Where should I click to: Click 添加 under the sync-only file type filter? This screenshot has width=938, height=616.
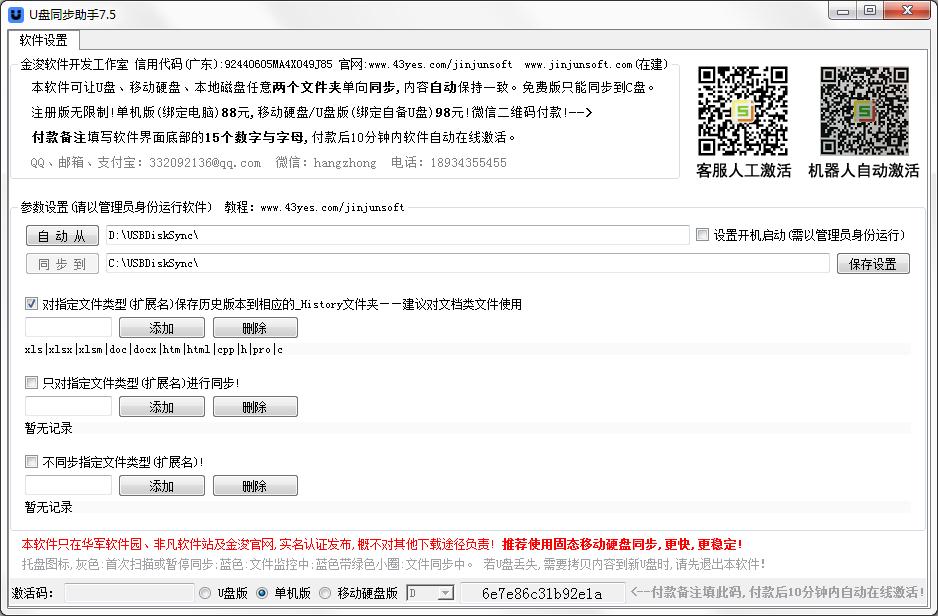point(161,406)
